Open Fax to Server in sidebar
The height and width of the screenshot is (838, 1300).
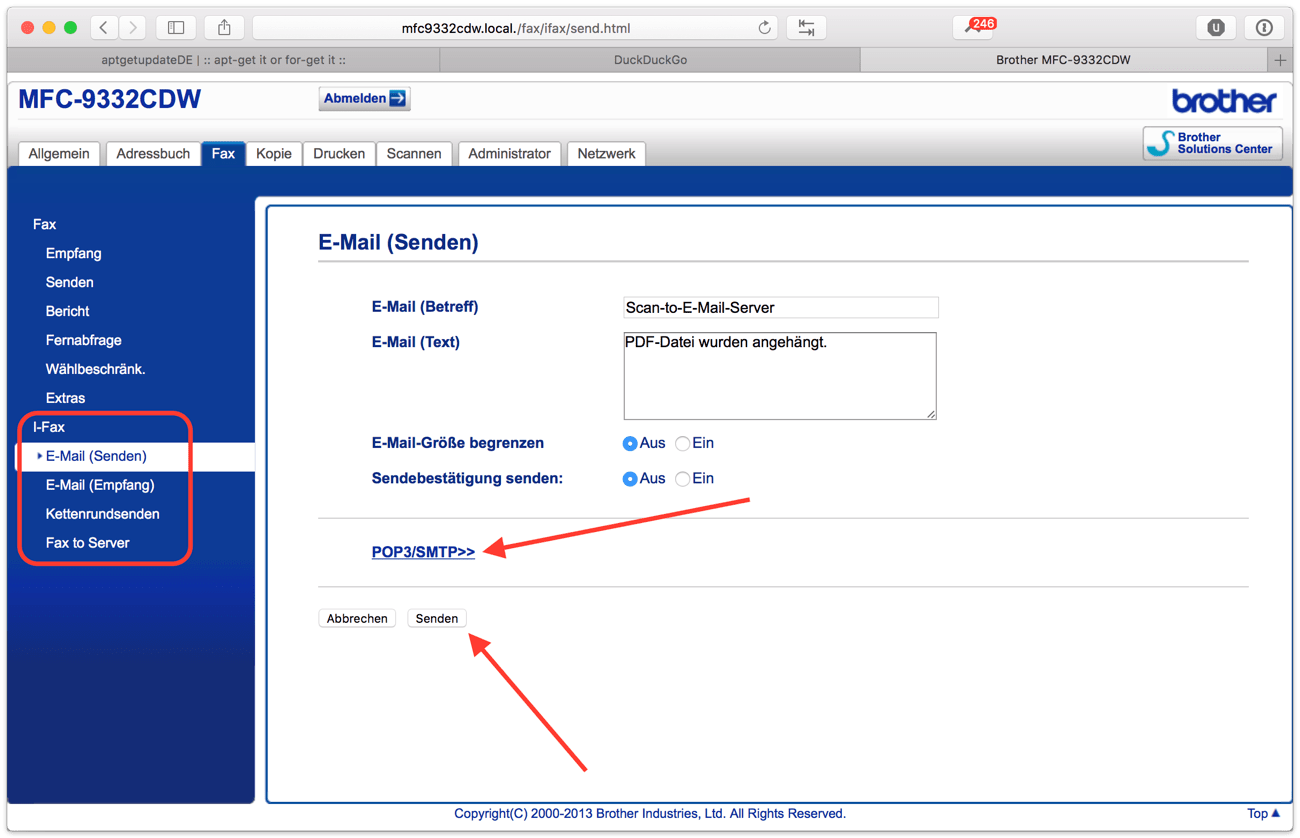[87, 543]
